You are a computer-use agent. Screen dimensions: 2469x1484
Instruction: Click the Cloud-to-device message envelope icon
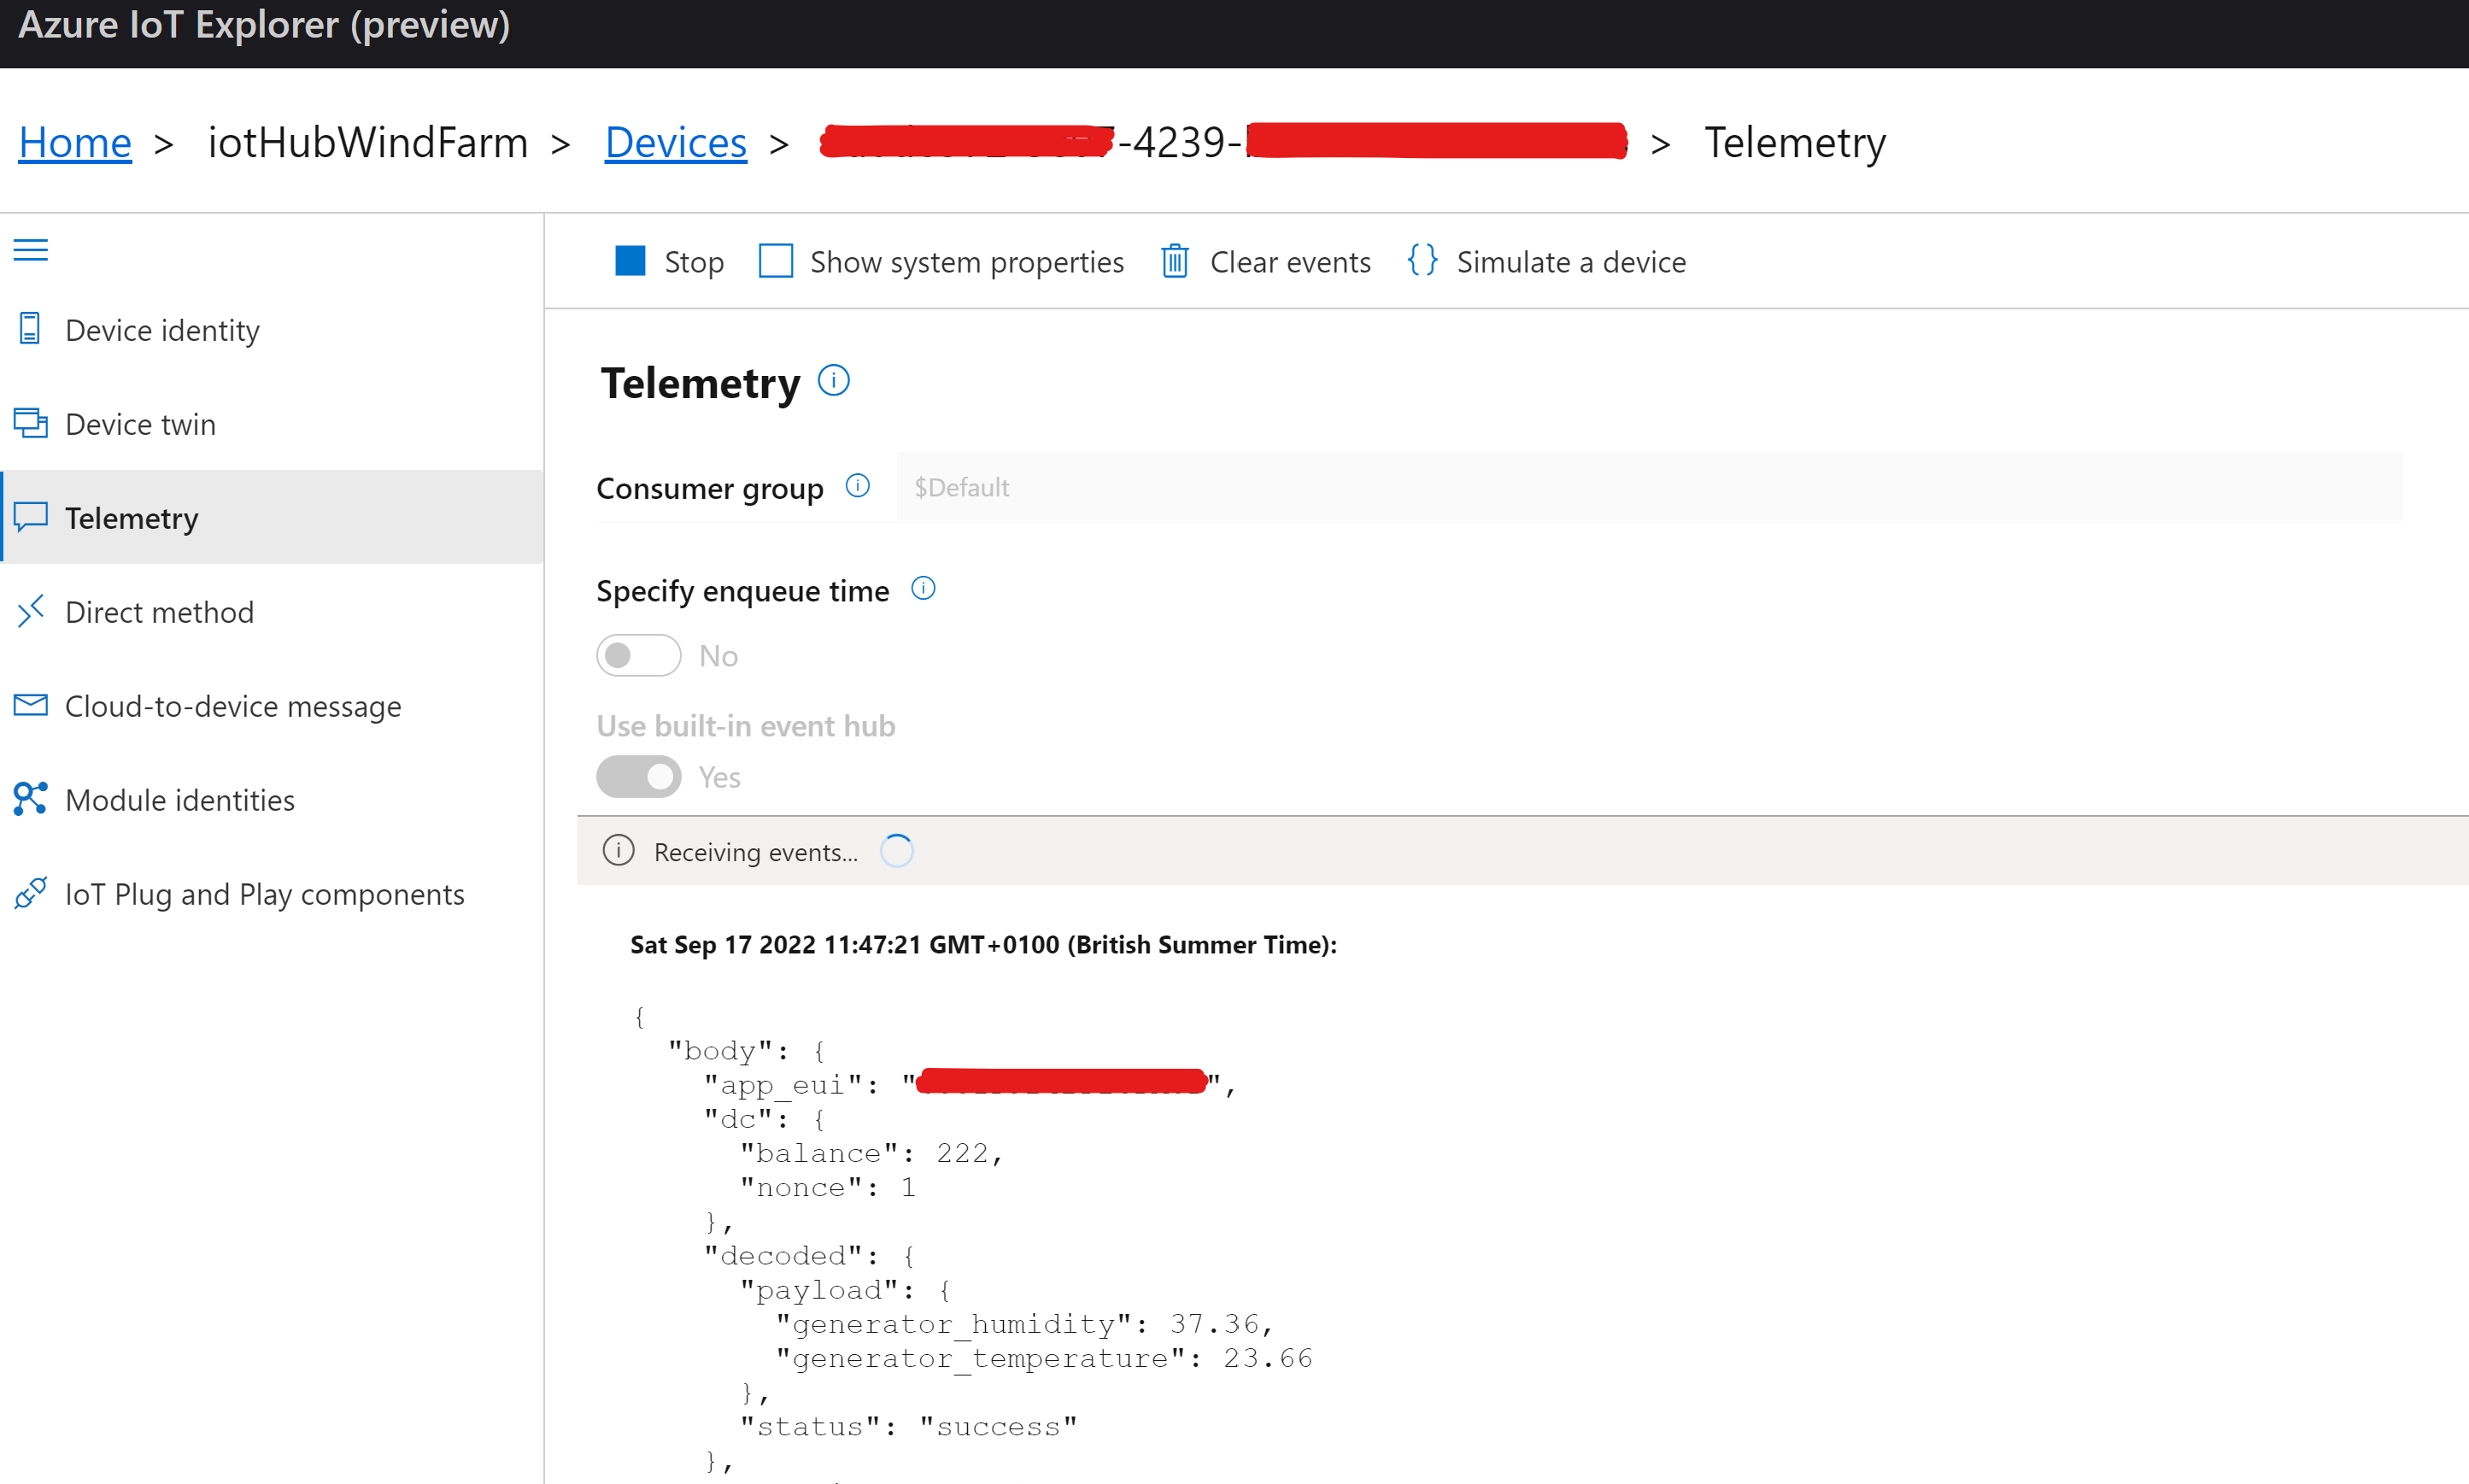[x=30, y=705]
